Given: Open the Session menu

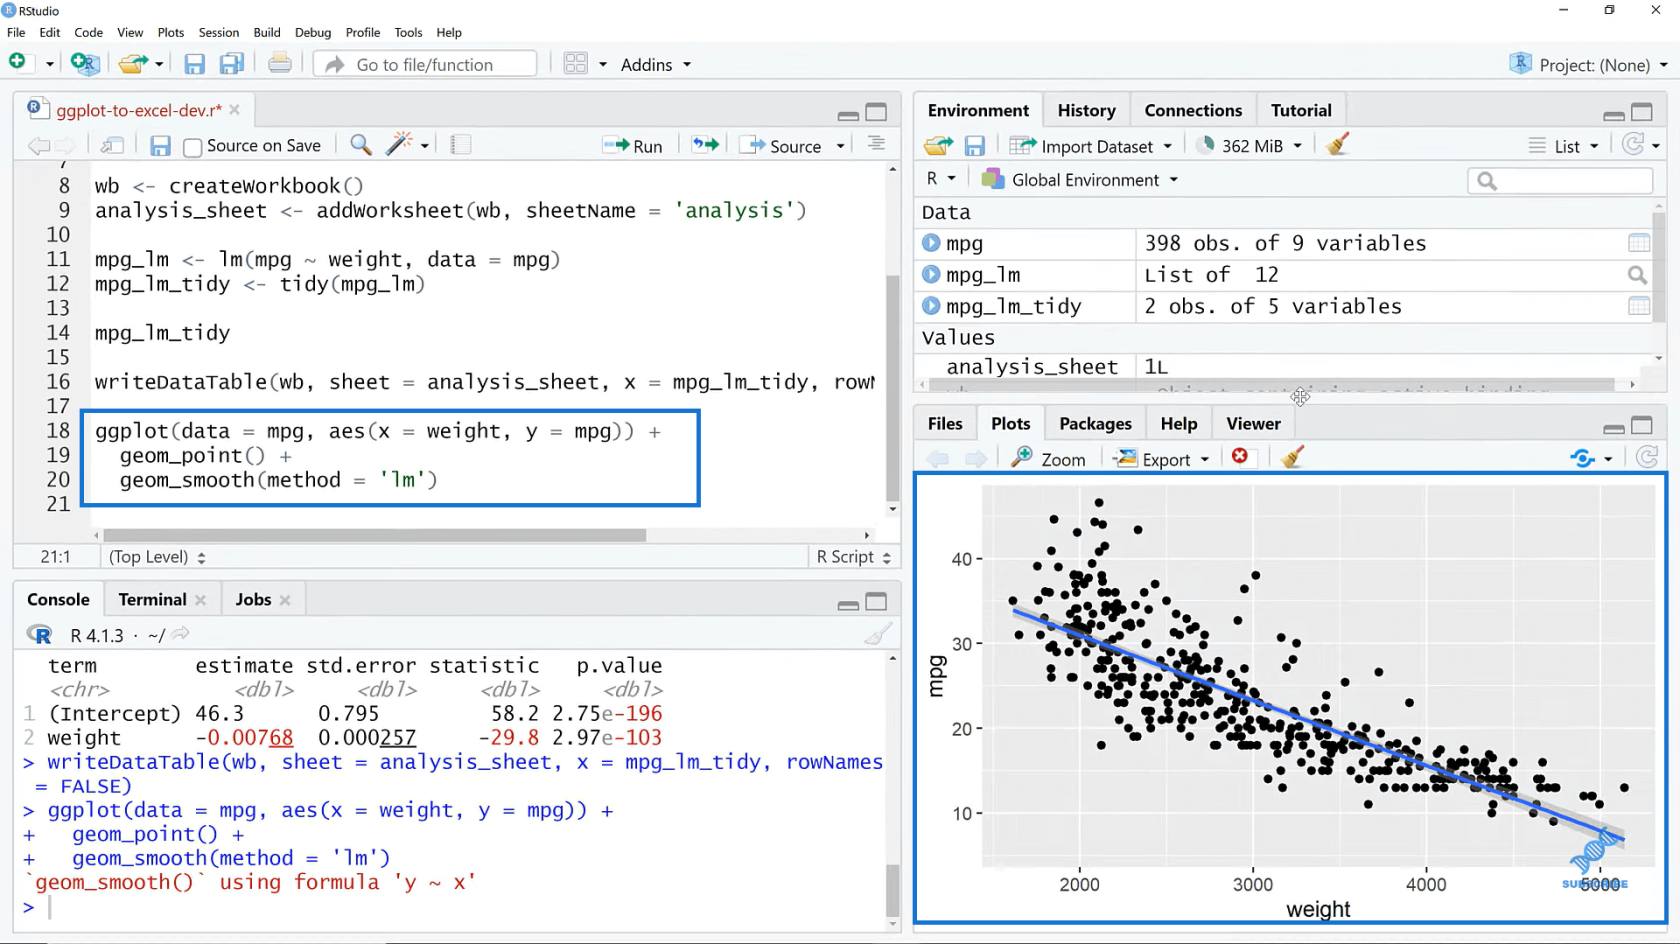Looking at the screenshot, I should (218, 32).
